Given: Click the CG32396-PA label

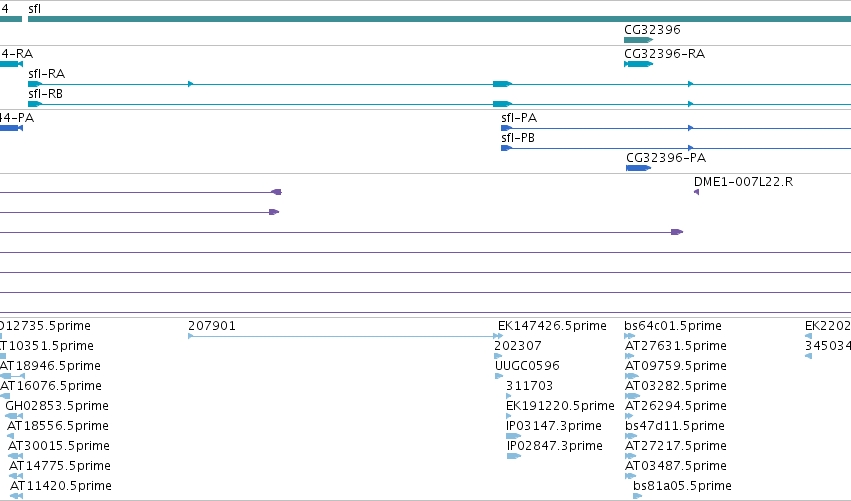Looking at the screenshot, I should coord(666,158).
